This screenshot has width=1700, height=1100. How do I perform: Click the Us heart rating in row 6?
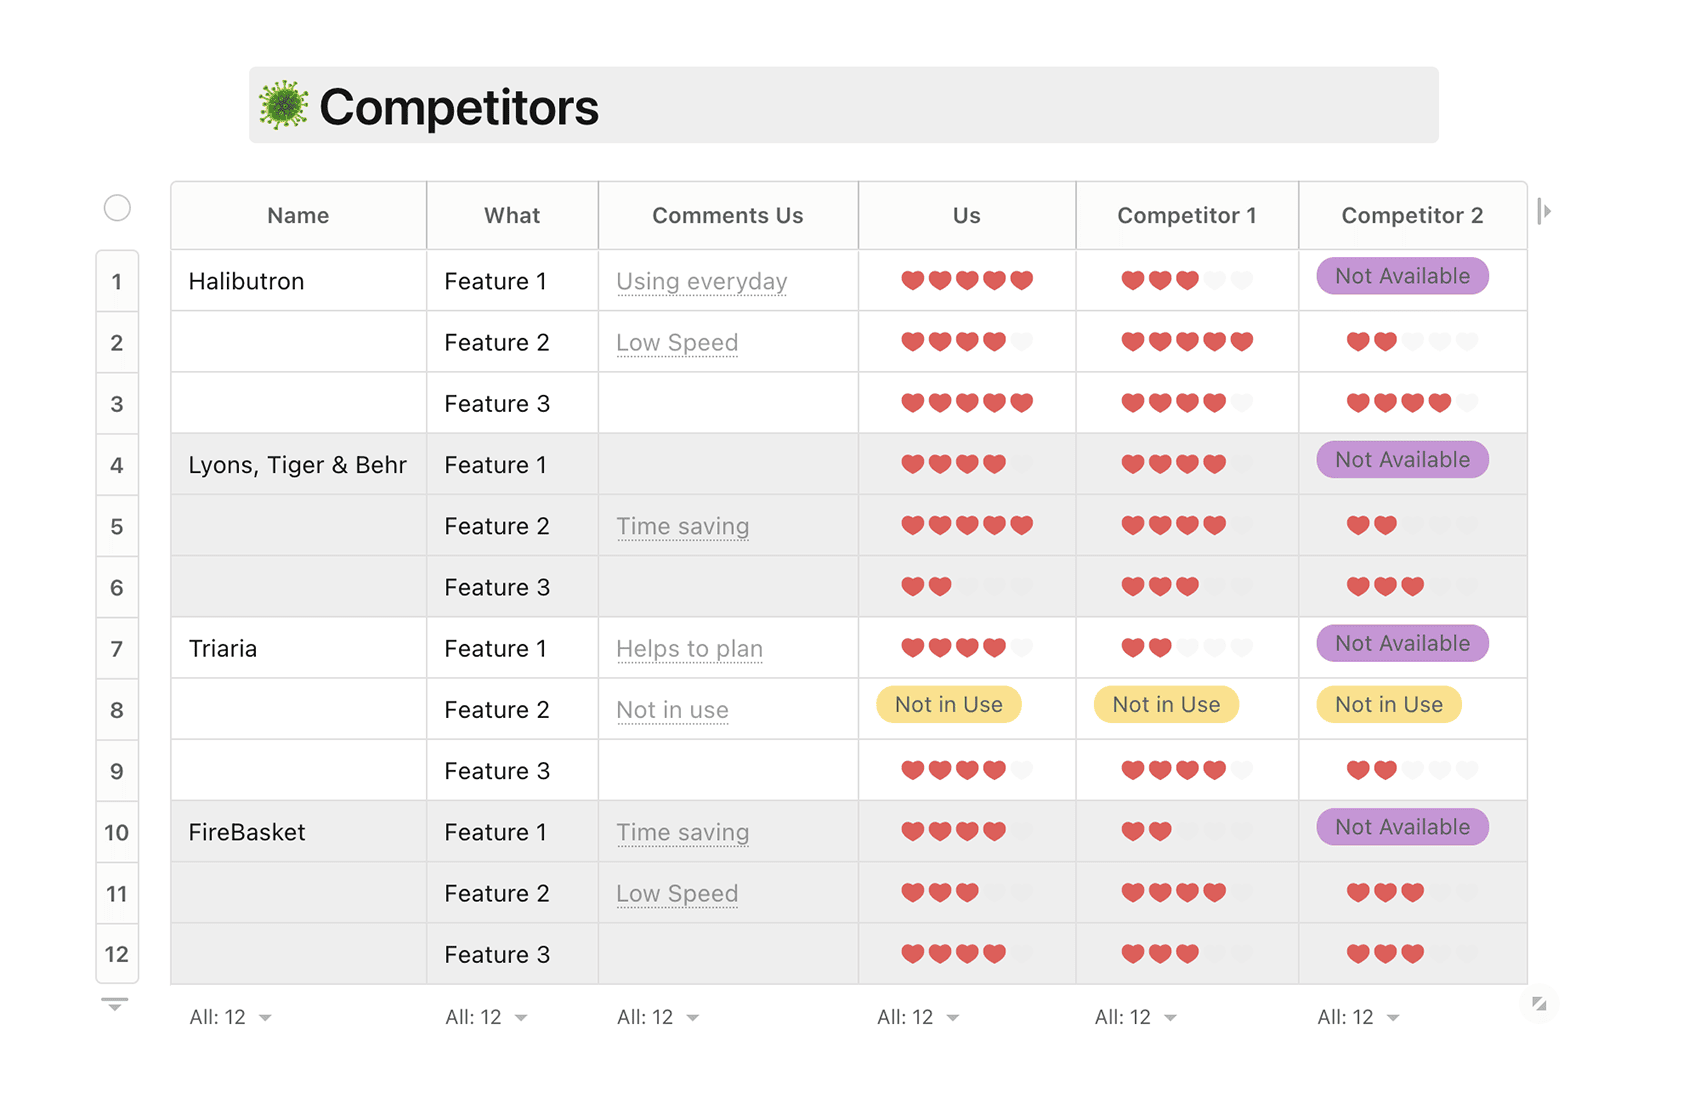[966, 587]
